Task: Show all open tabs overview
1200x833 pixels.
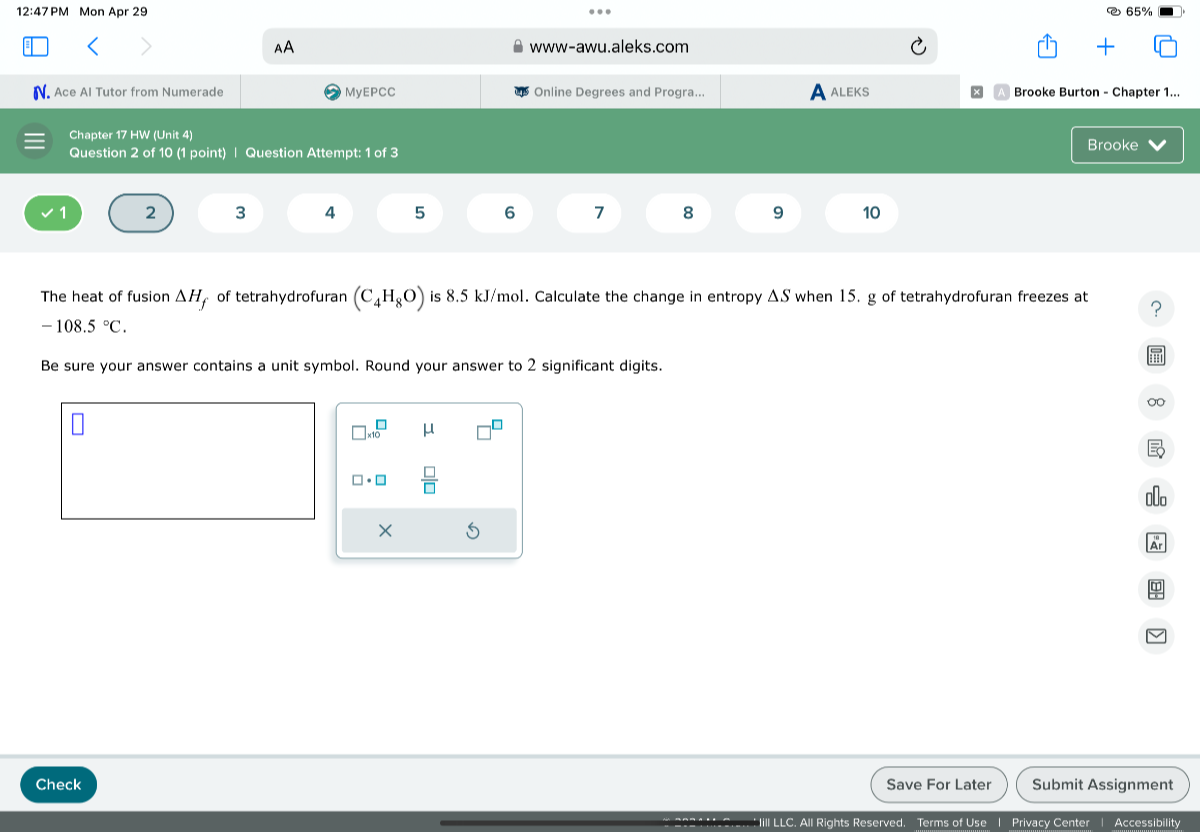Action: click(x=1166, y=46)
